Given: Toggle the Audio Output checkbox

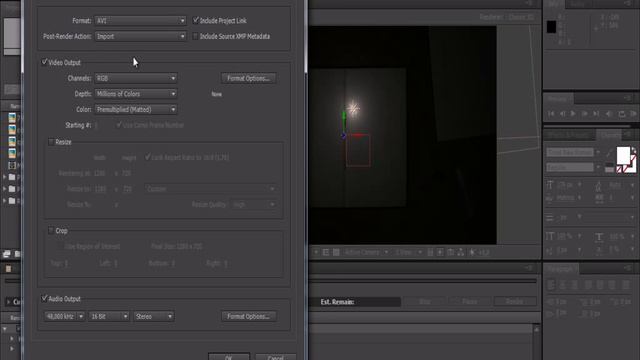Looking at the screenshot, I should click(44, 298).
